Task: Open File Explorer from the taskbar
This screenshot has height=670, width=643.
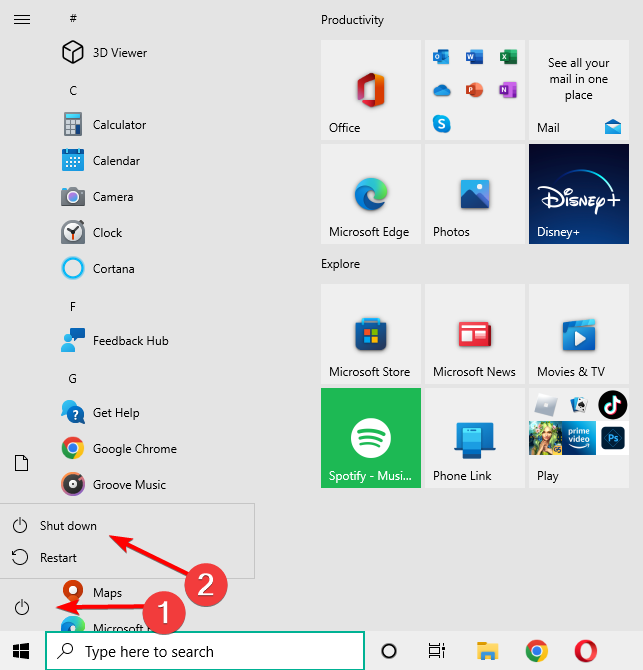Action: pos(487,651)
